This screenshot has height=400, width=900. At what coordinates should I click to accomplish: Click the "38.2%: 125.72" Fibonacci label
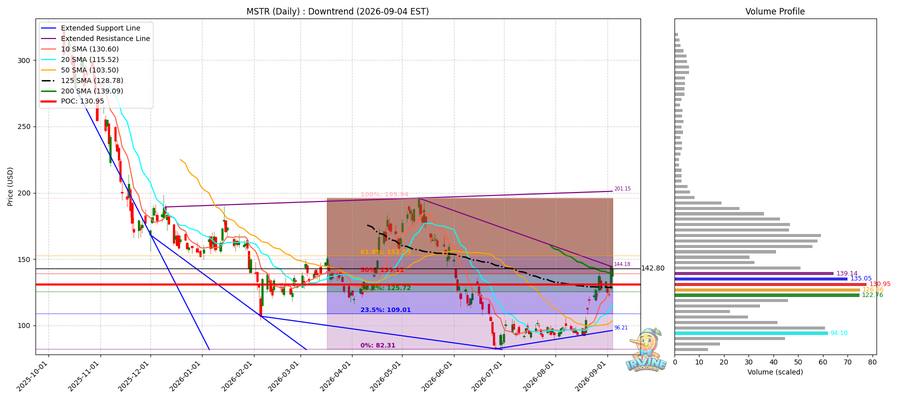[x=385, y=288]
